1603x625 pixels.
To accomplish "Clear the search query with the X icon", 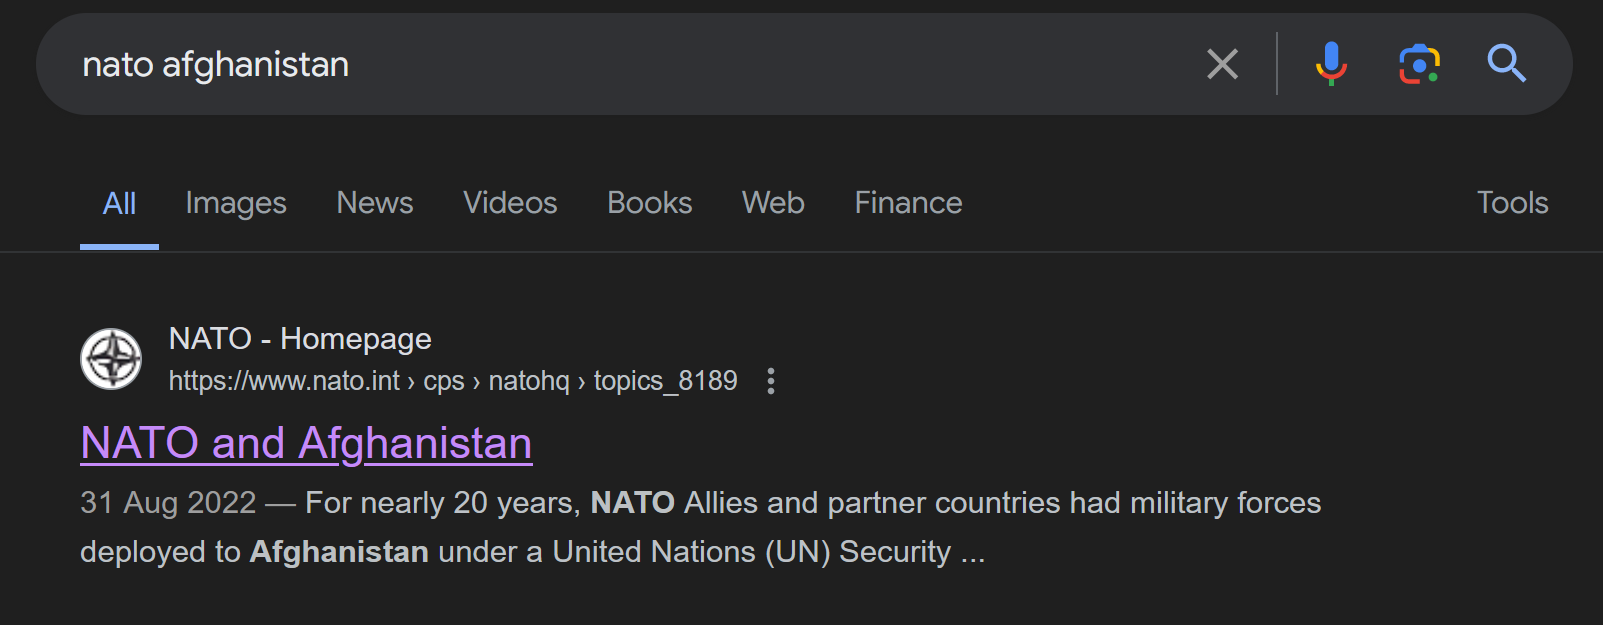I will 1222,64.
